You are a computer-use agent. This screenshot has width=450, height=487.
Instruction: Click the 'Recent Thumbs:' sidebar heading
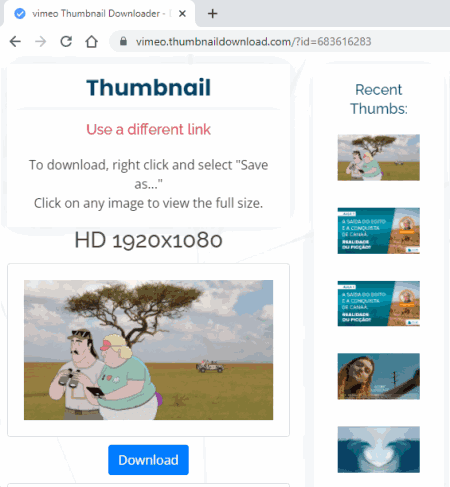[x=379, y=99]
